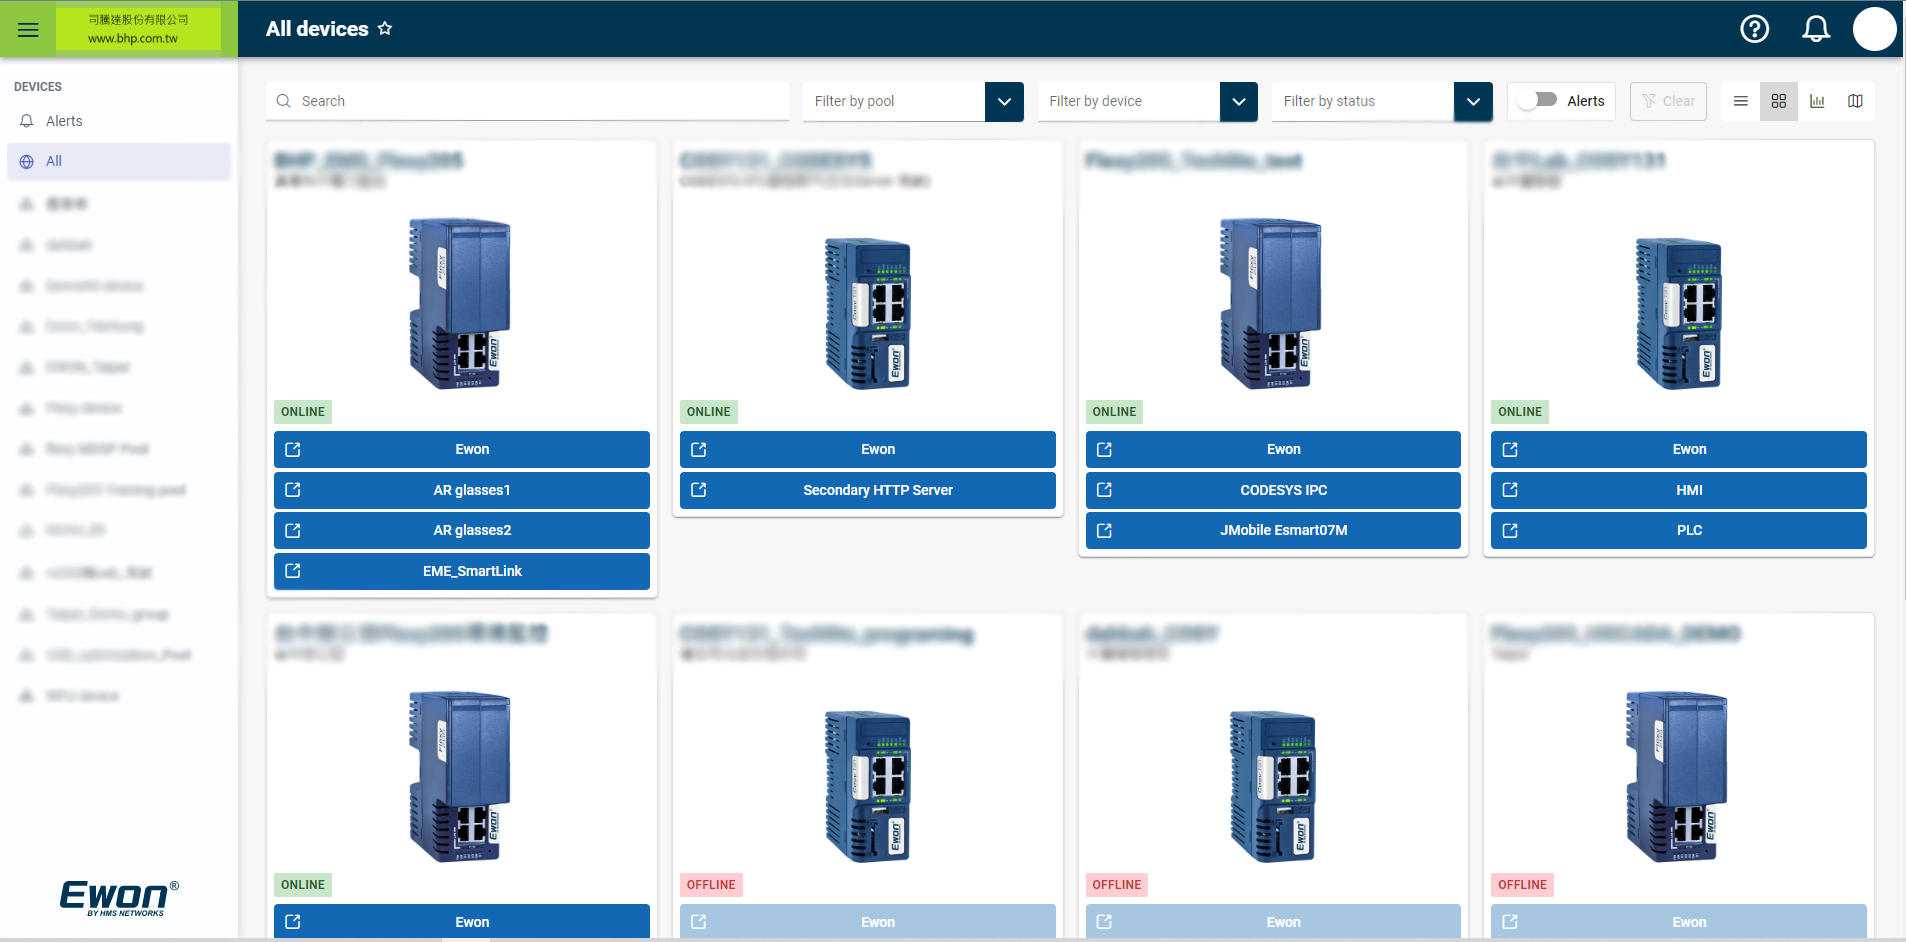Open the AR glasses1 link
1906x942 pixels.
462,490
